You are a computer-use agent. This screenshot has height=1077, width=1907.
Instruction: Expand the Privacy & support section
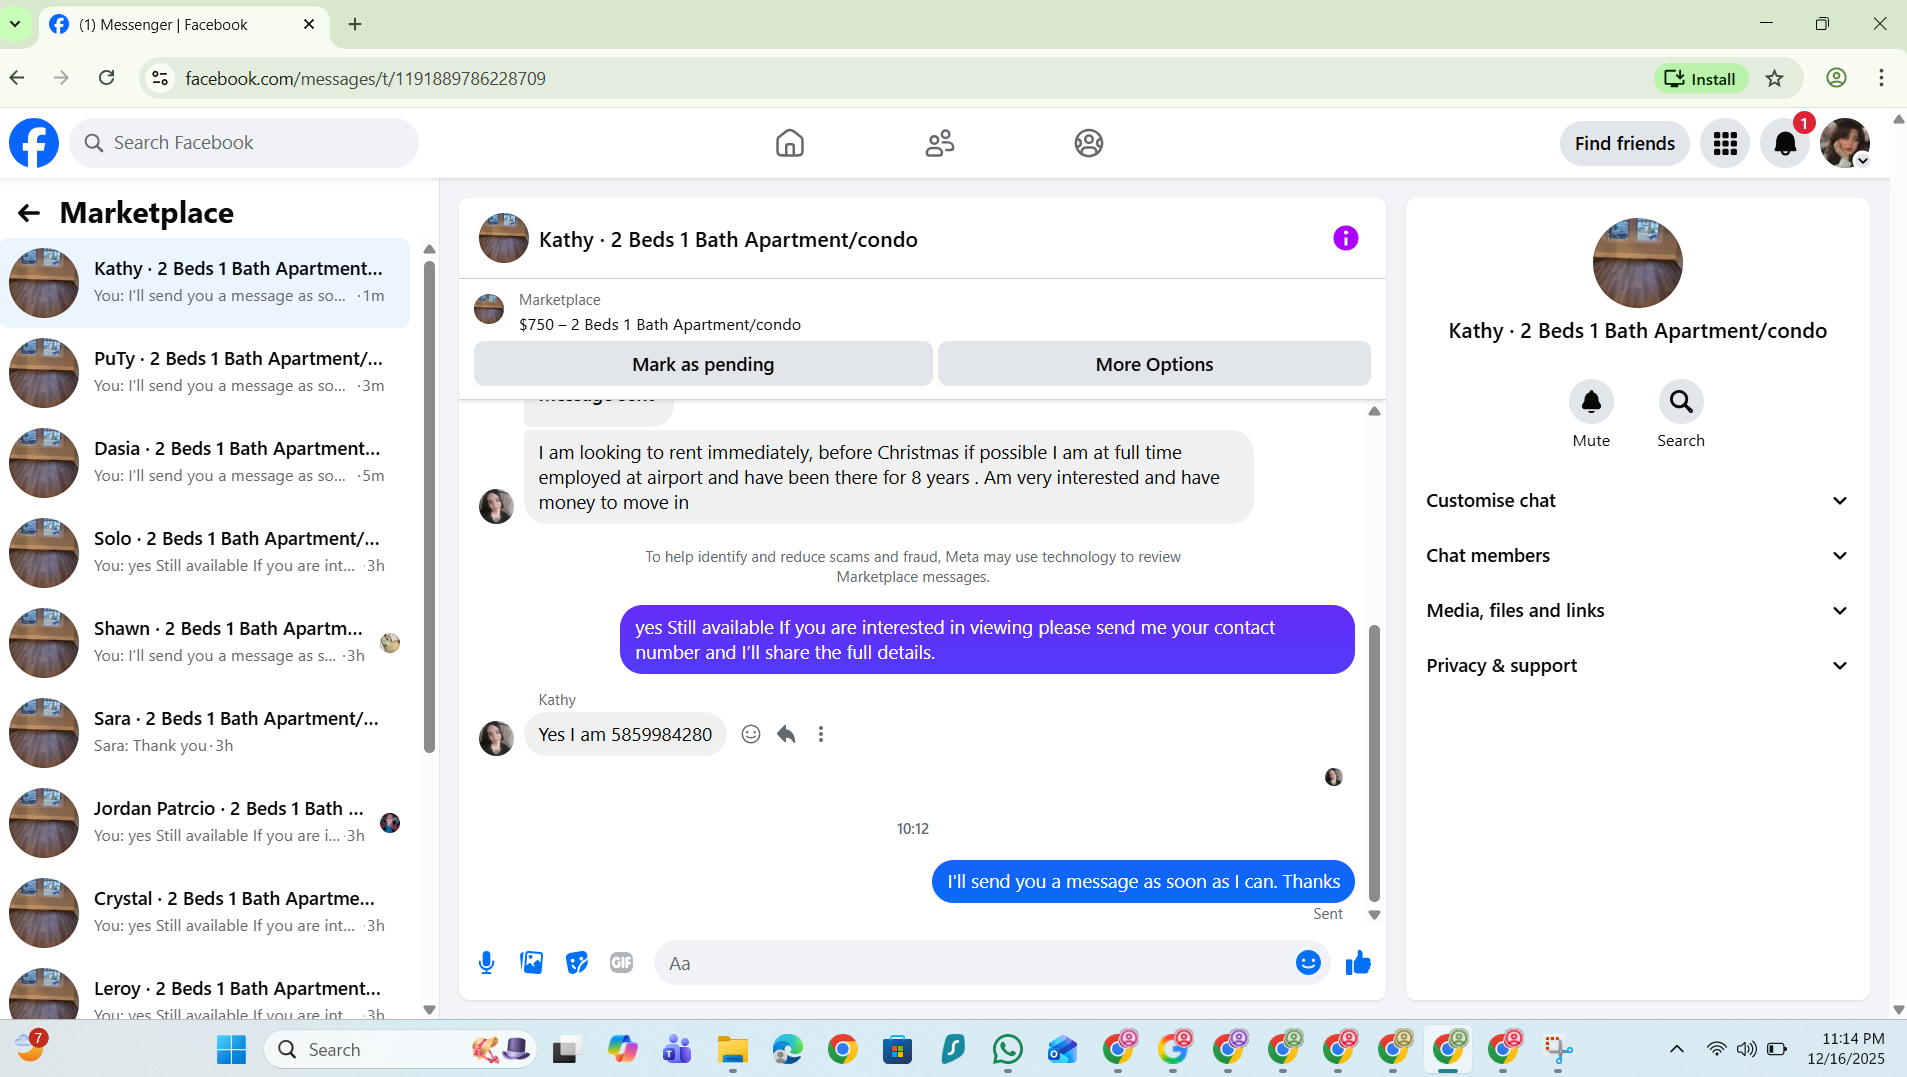pyautogui.click(x=1637, y=666)
